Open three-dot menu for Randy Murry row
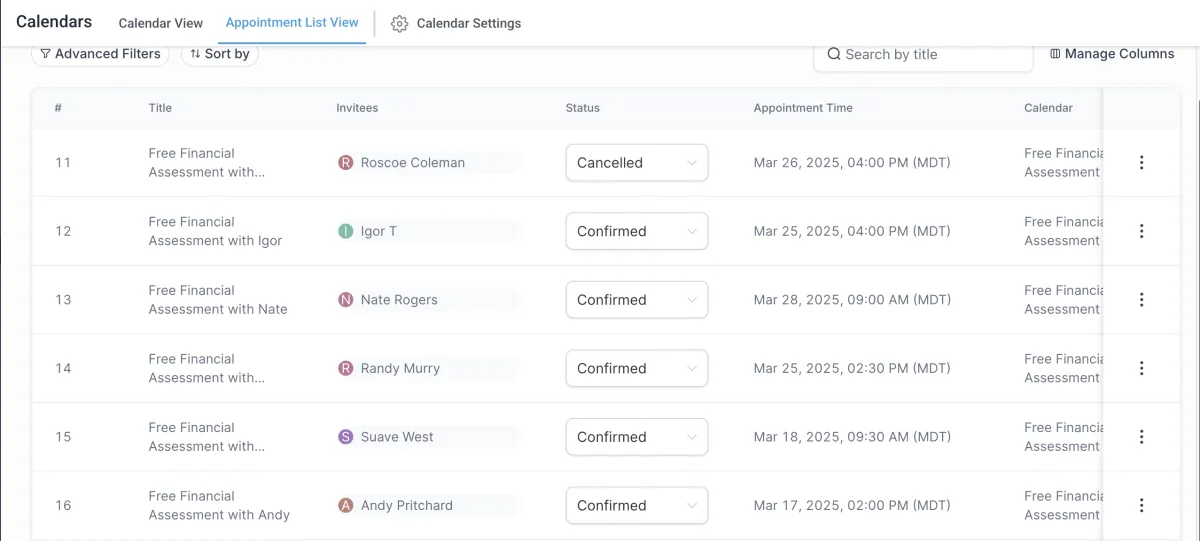Screen dimensions: 1200x541 [x=1141, y=368]
